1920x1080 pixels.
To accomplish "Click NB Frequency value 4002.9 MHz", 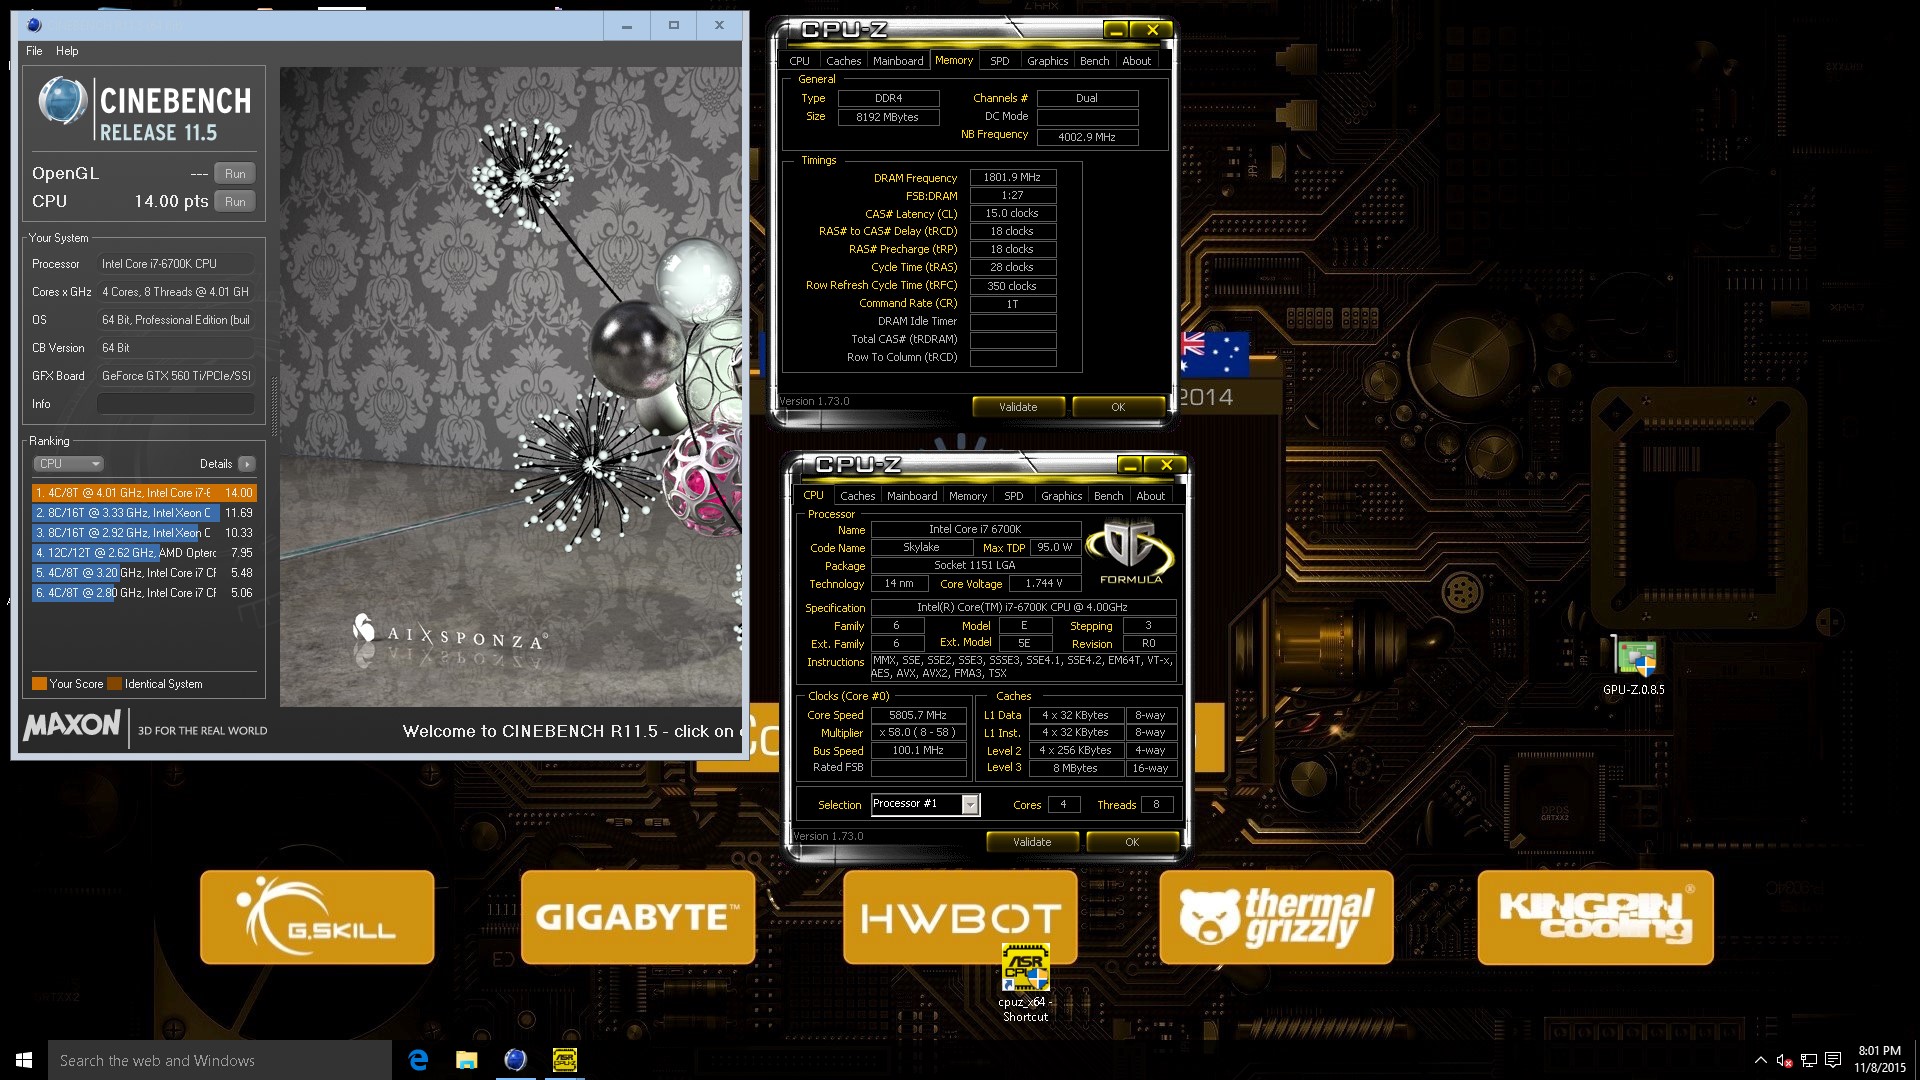I will pos(1087,137).
